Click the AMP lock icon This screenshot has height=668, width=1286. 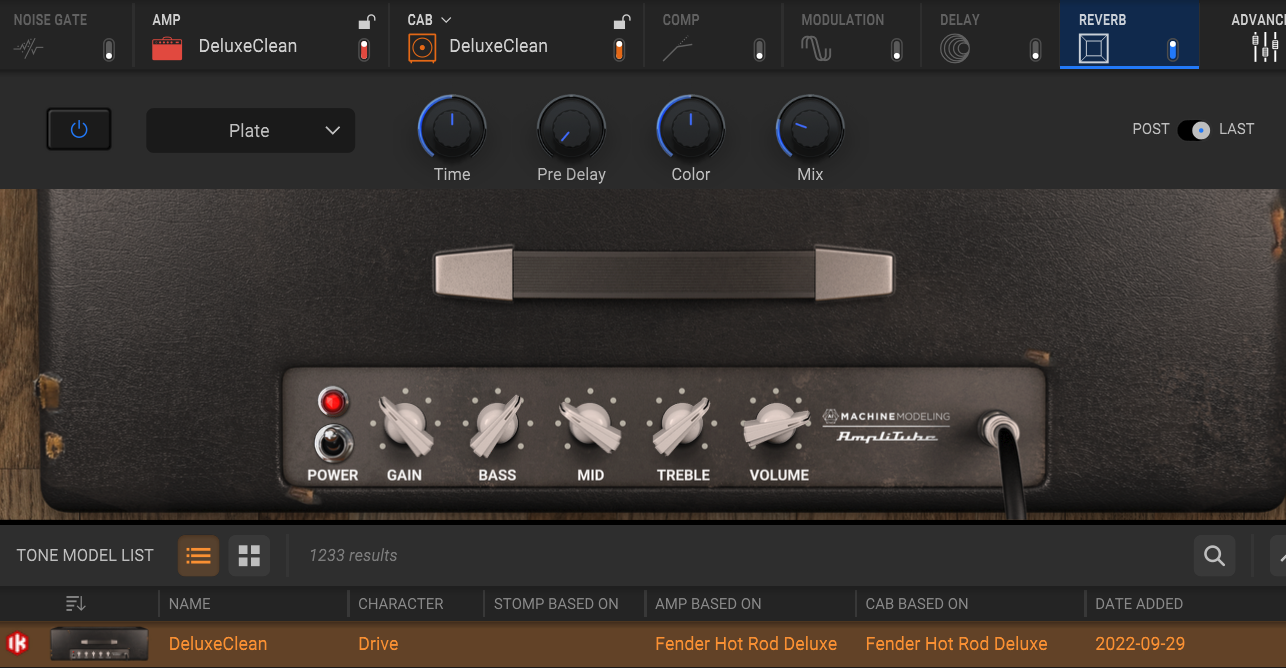tap(367, 22)
